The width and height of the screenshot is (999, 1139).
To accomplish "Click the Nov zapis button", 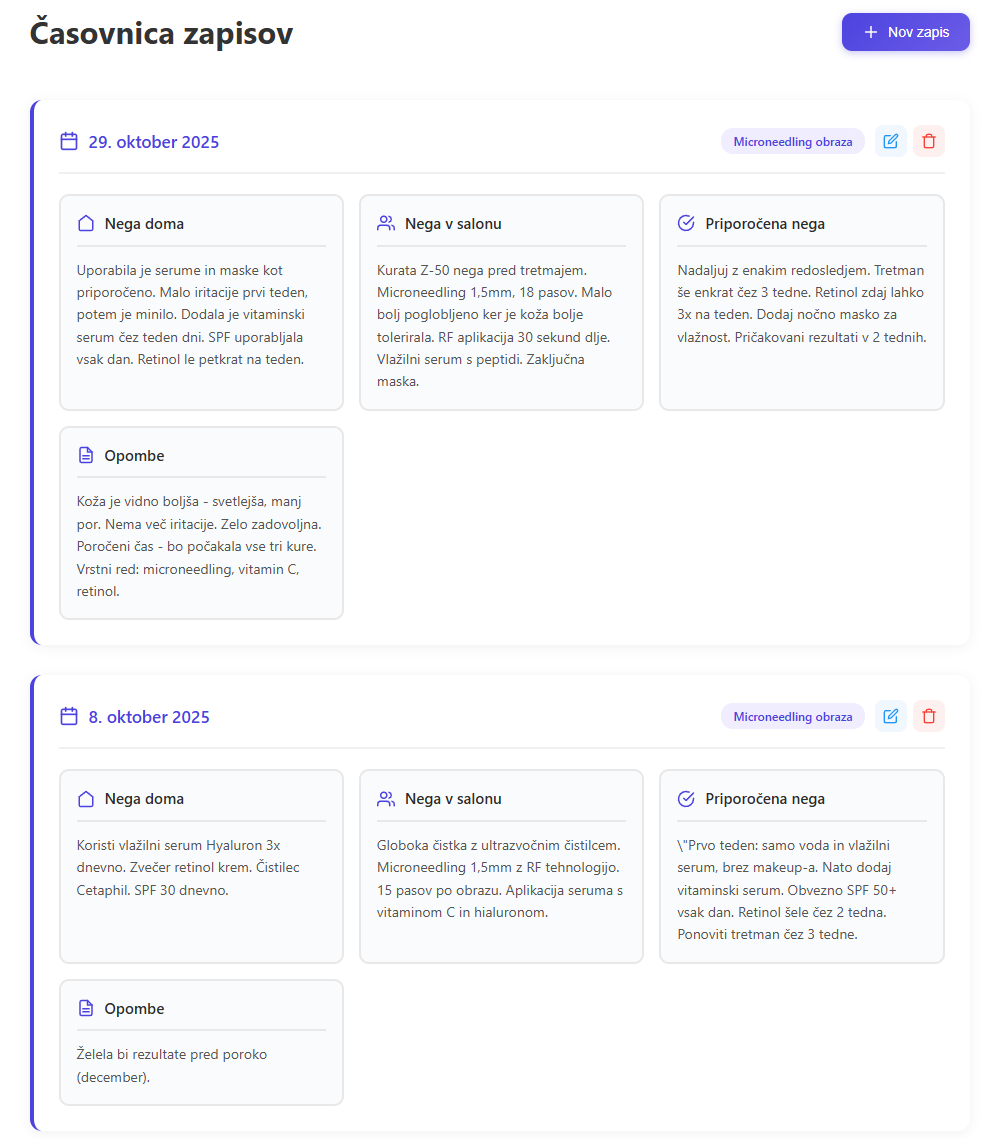I will (905, 32).
